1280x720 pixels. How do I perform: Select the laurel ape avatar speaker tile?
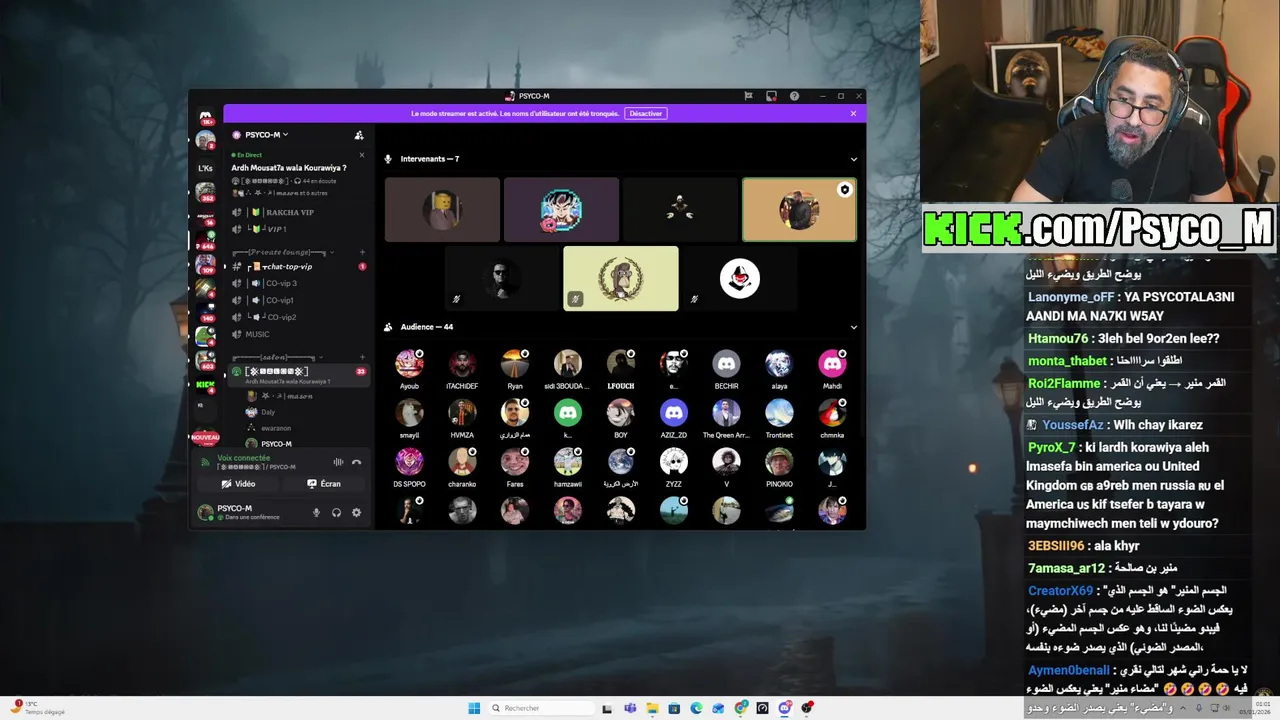(x=621, y=279)
